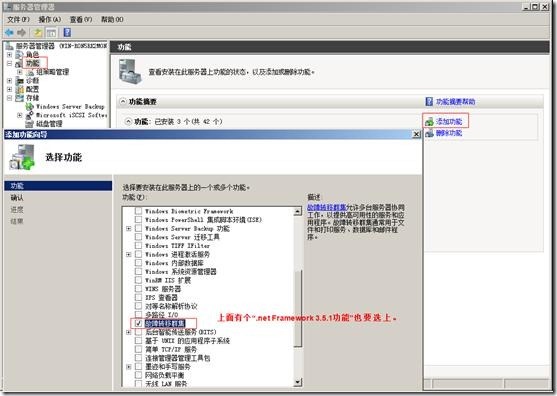Select the 服务器管理器 root node icon in tree
Screen dimensions: 557x396
(10, 46)
